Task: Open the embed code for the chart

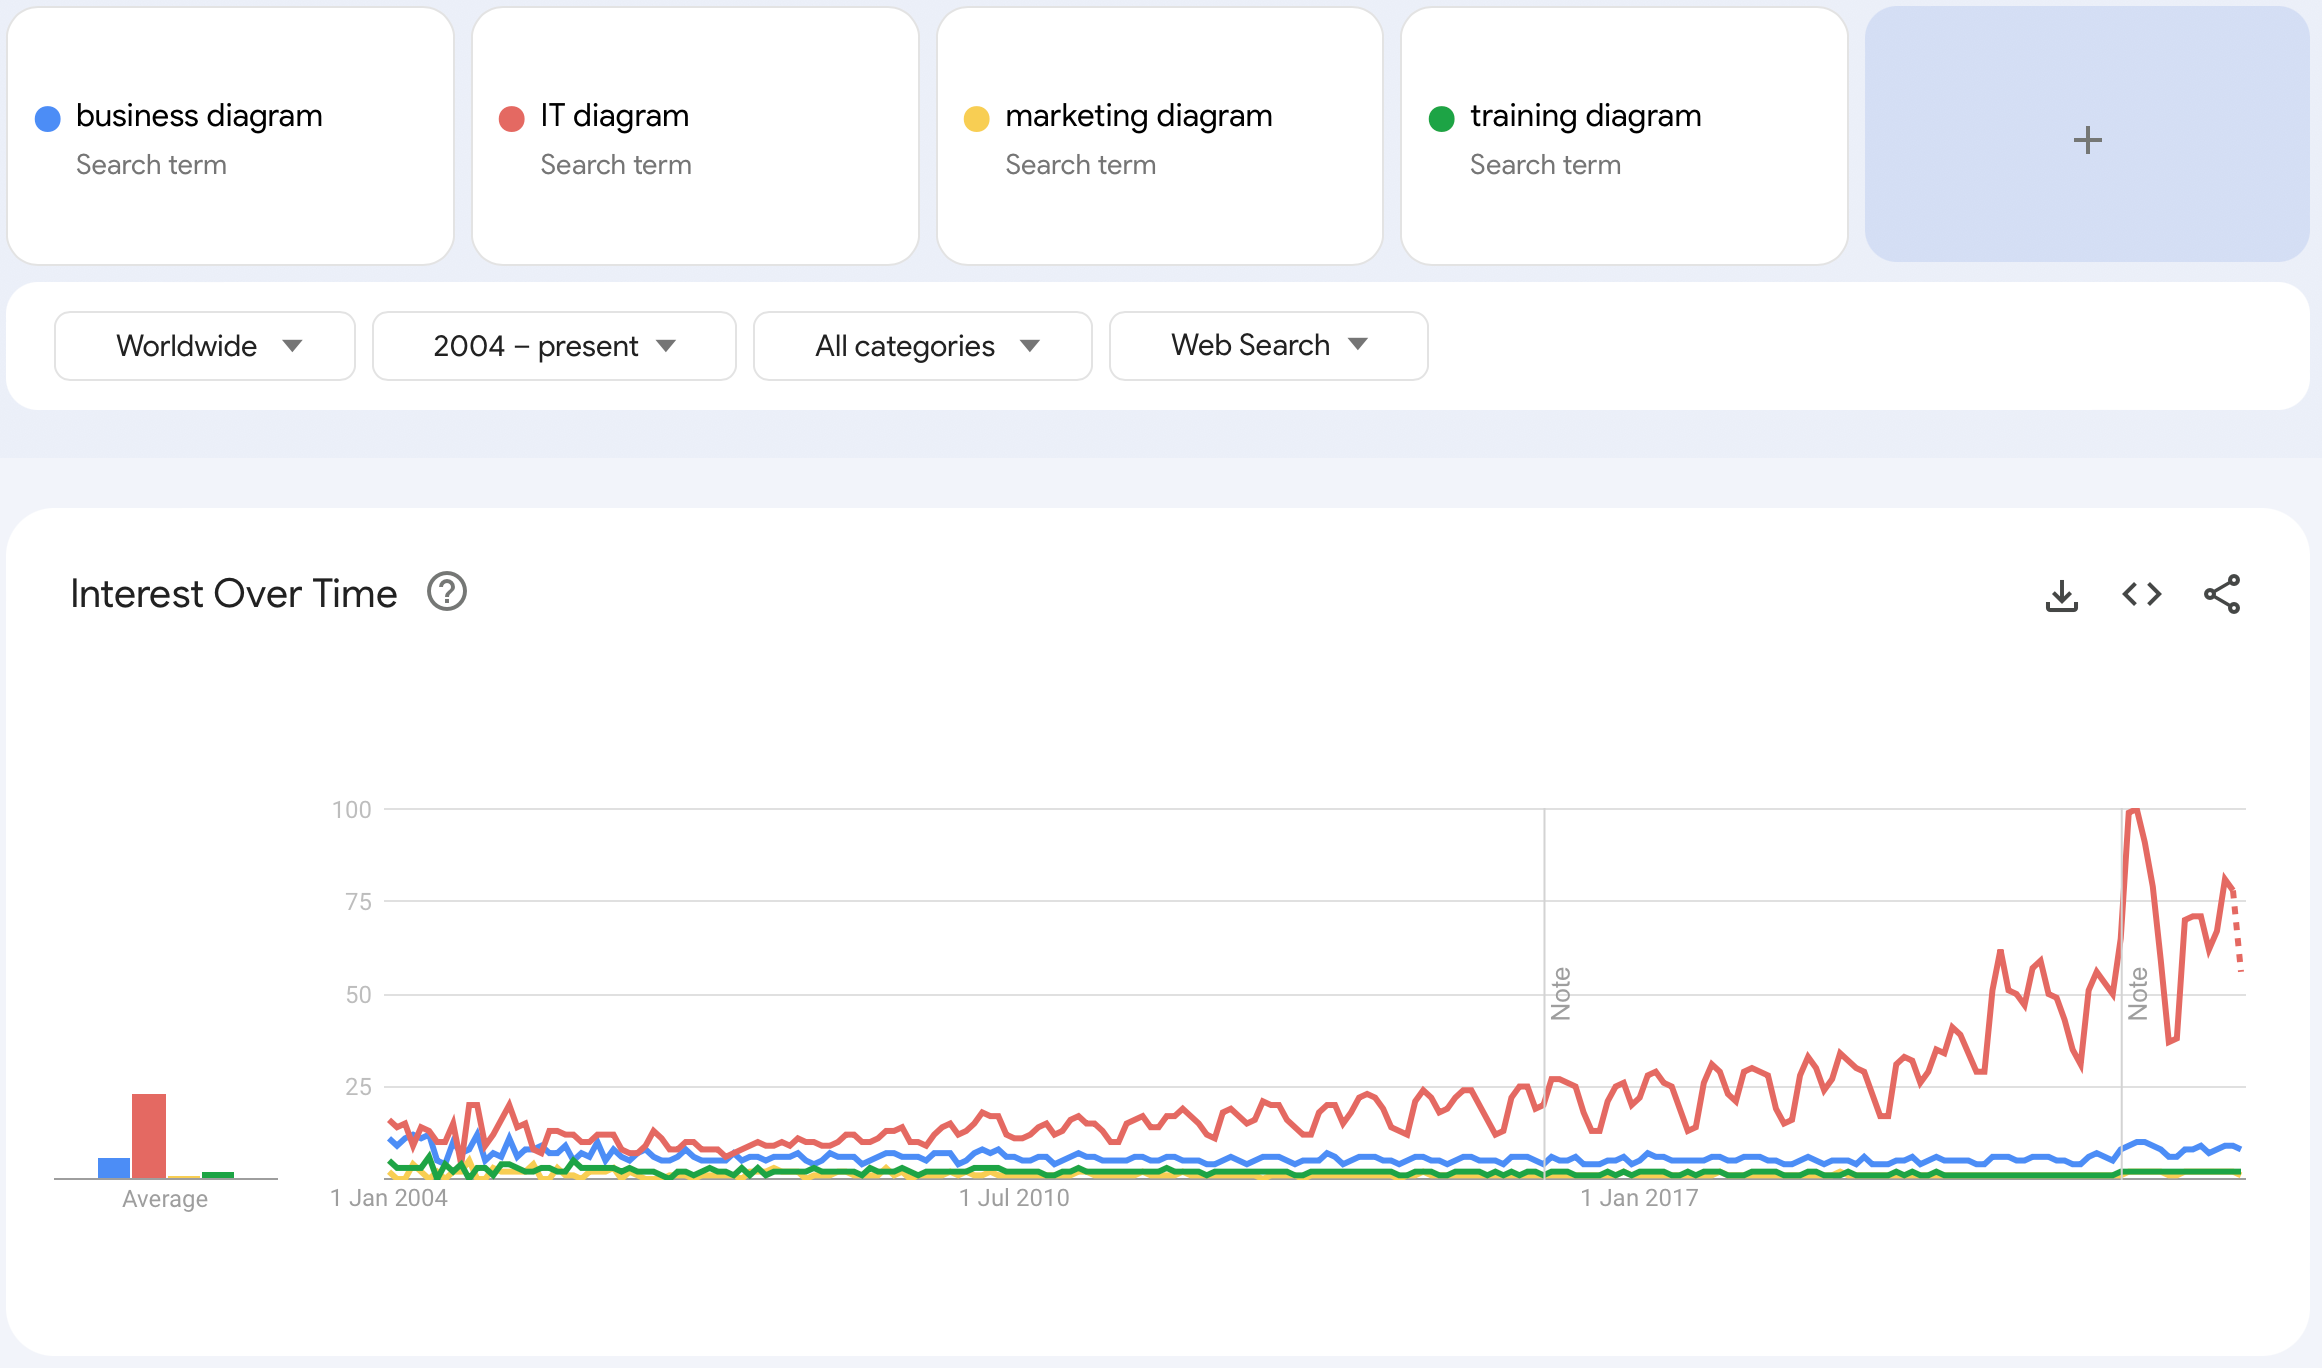Action: point(2142,594)
